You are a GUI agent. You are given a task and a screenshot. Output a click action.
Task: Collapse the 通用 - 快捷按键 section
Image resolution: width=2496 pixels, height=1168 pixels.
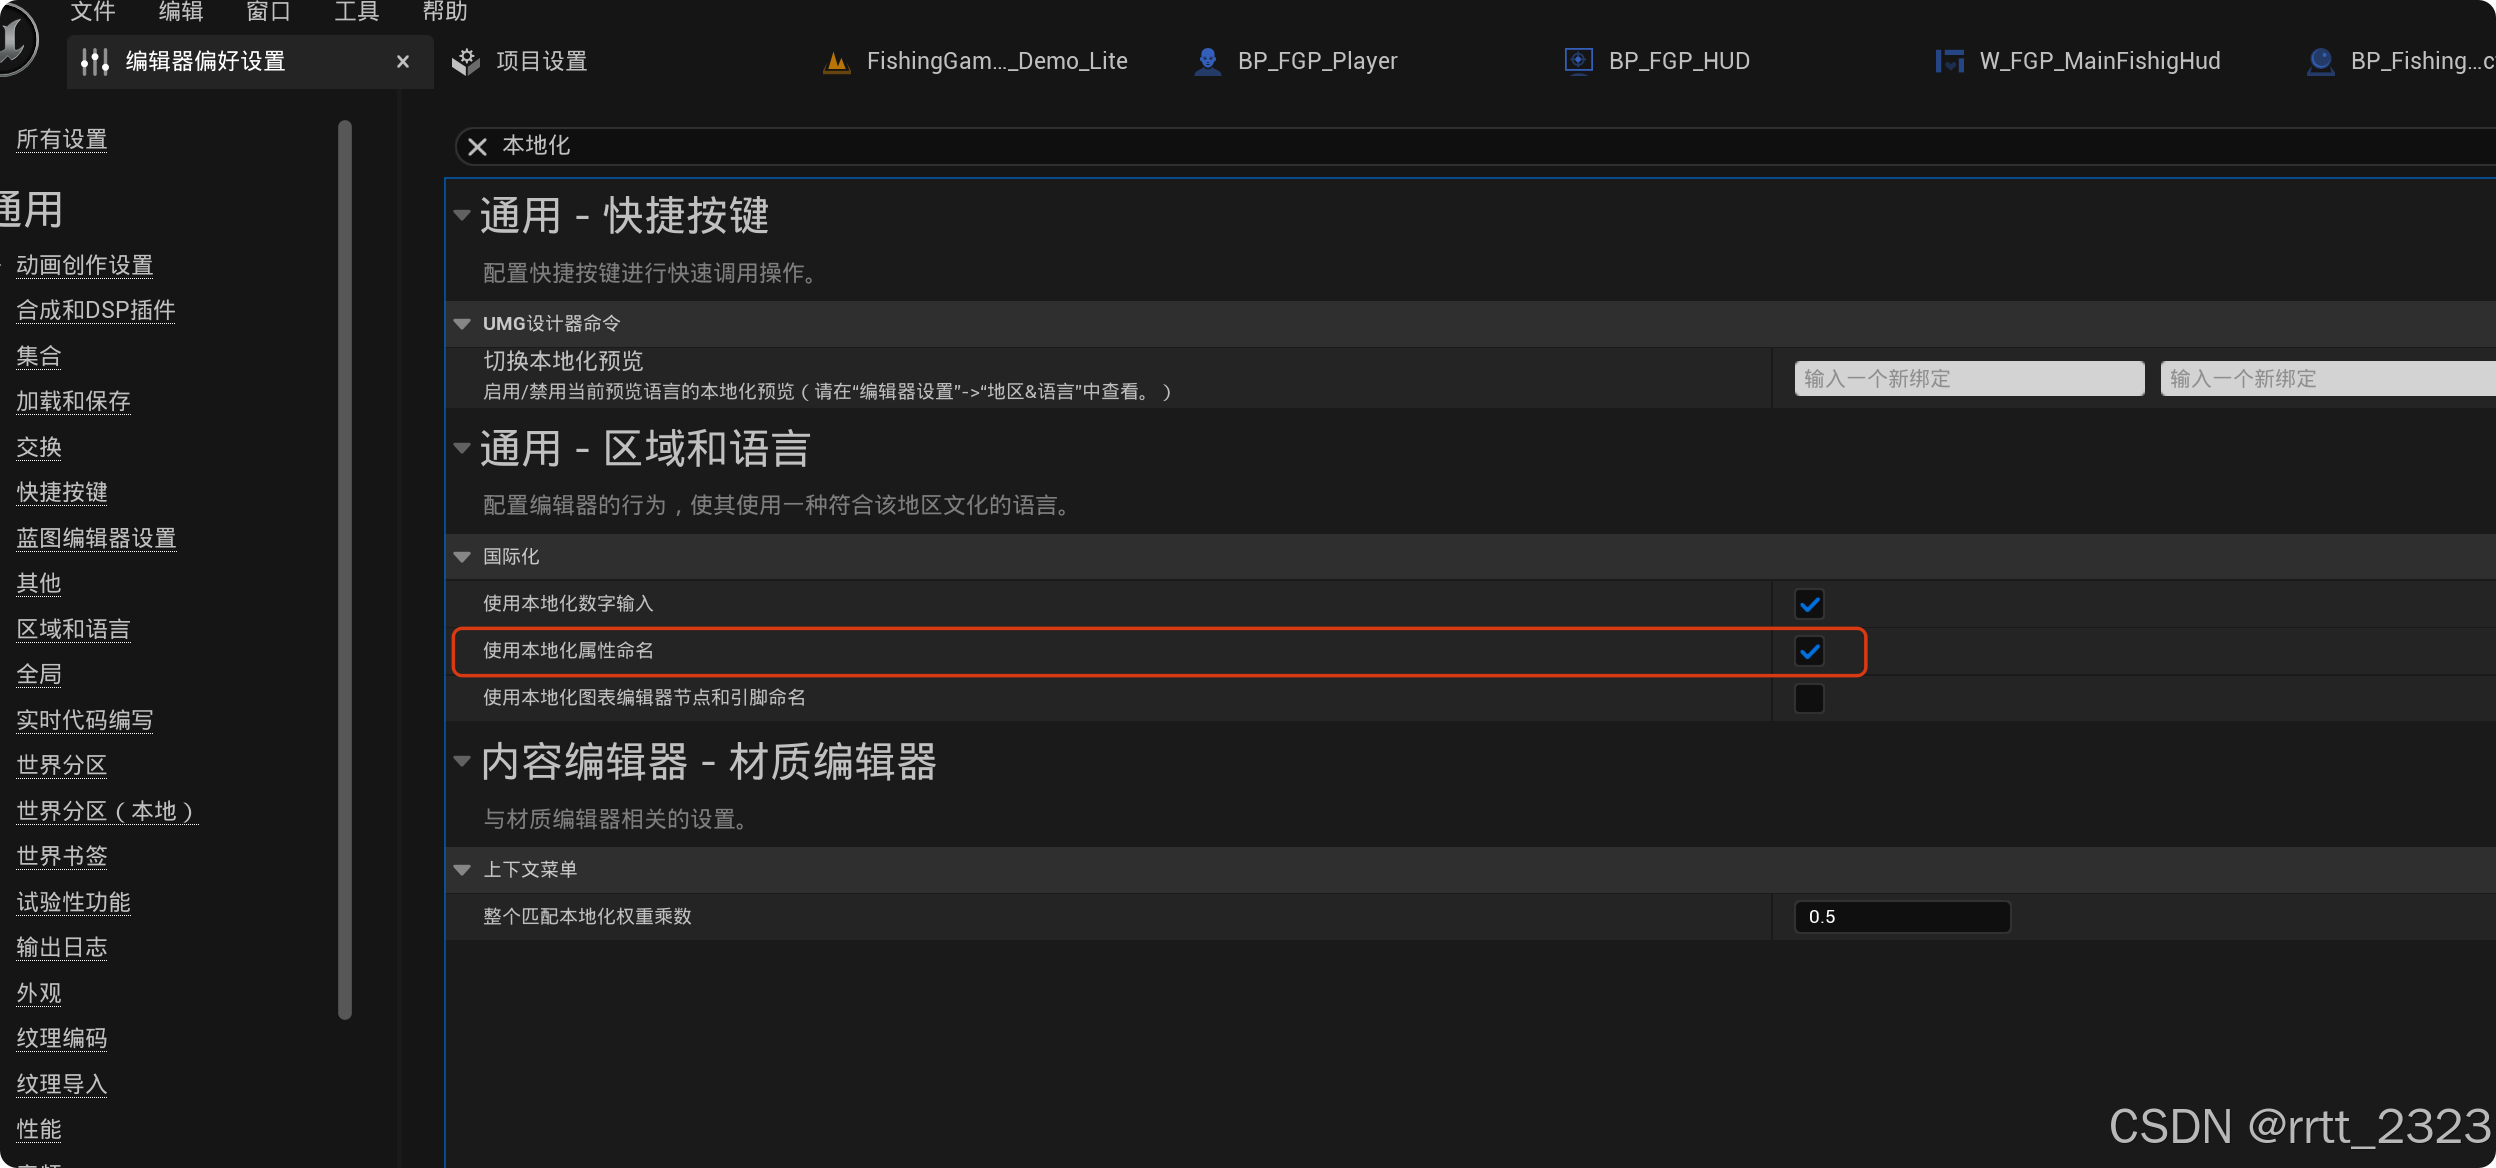pos(462,215)
